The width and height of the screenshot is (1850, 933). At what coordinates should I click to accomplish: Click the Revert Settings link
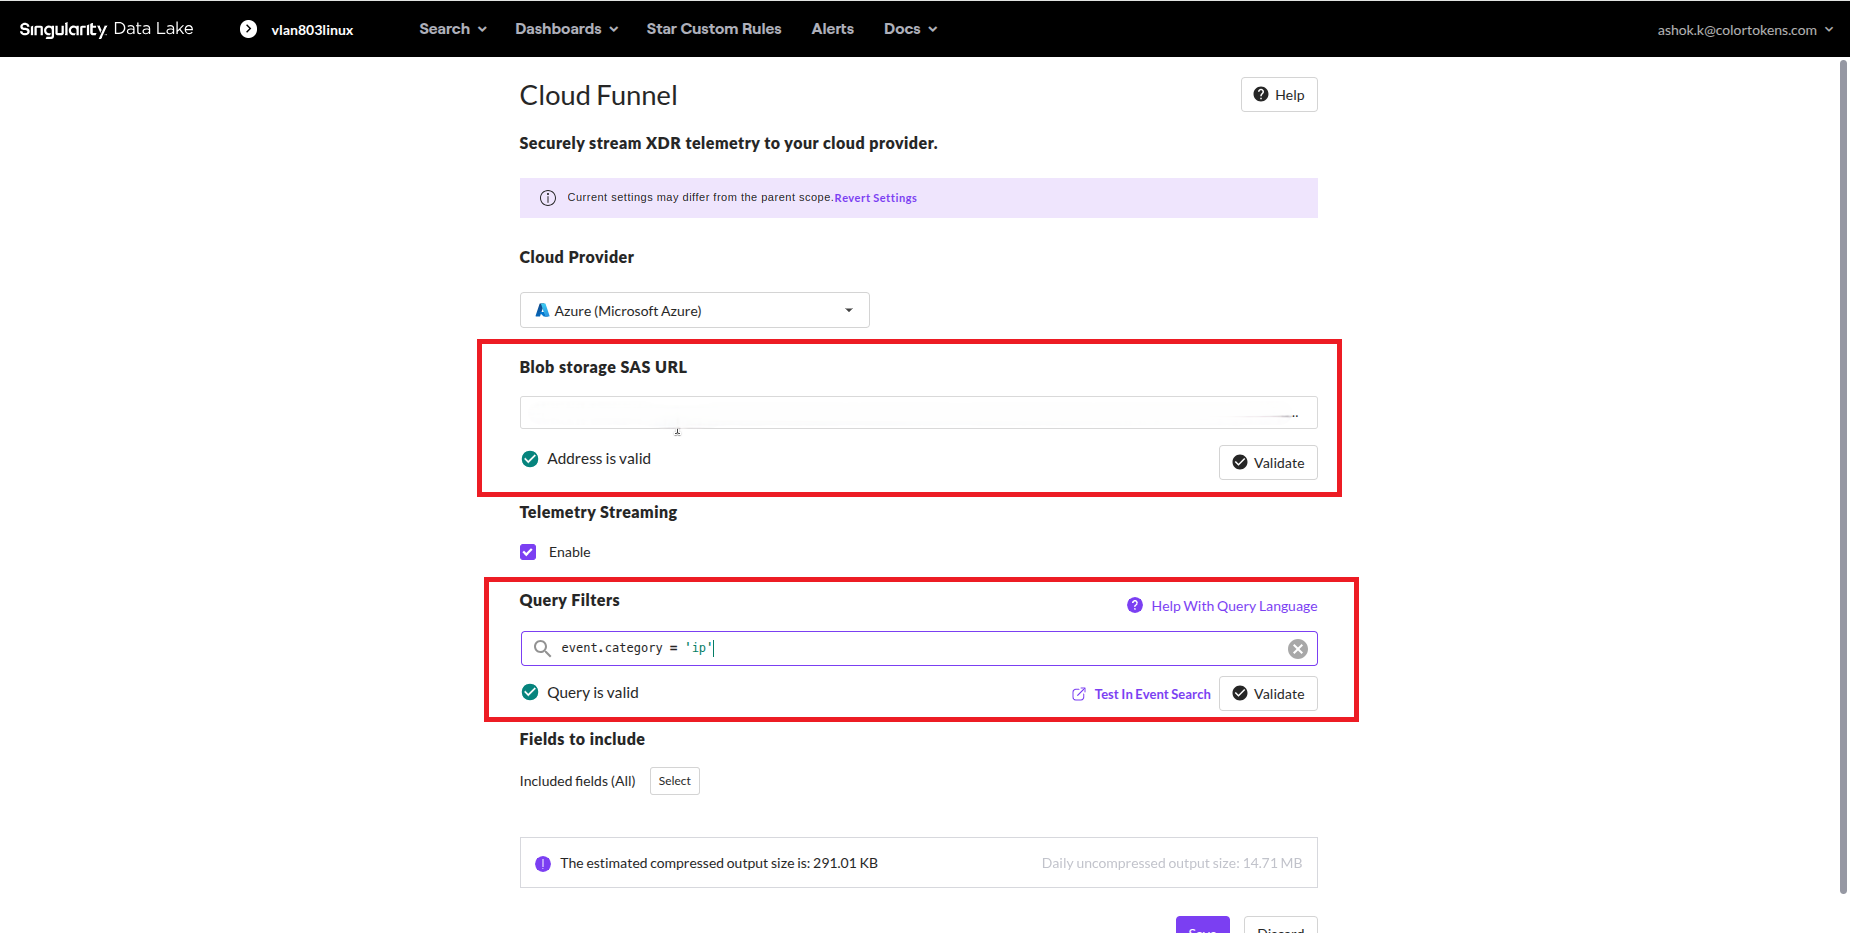(x=875, y=198)
